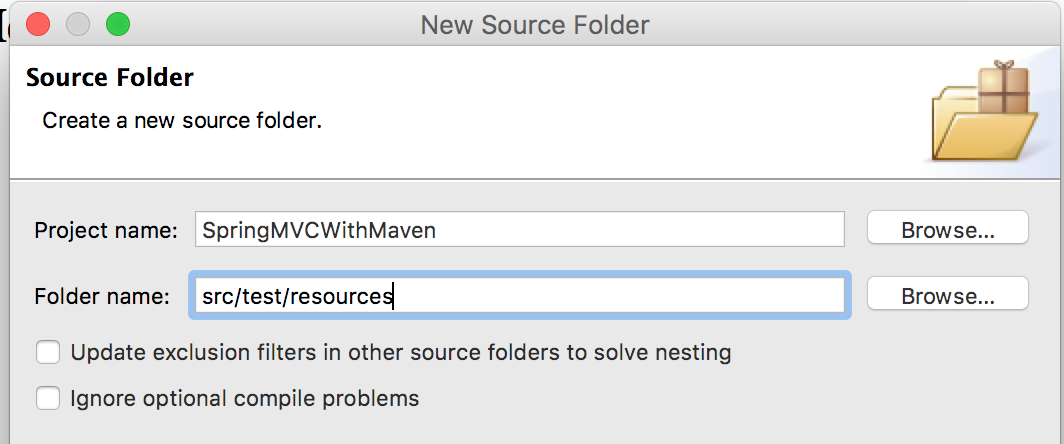Click the 'Create a new source folder.' description
Image resolution: width=1064 pixels, height=444 pixels.
(182, 122)
